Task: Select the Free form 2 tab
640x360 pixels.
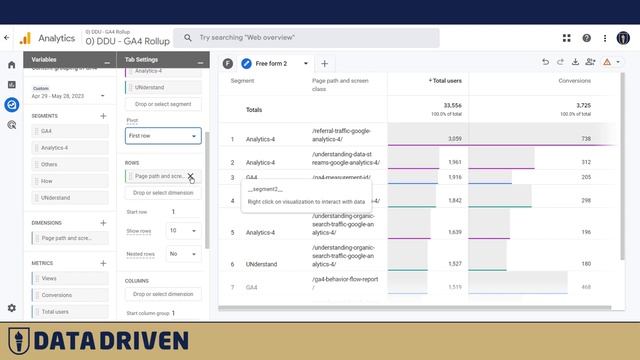Action: [271, 64]
